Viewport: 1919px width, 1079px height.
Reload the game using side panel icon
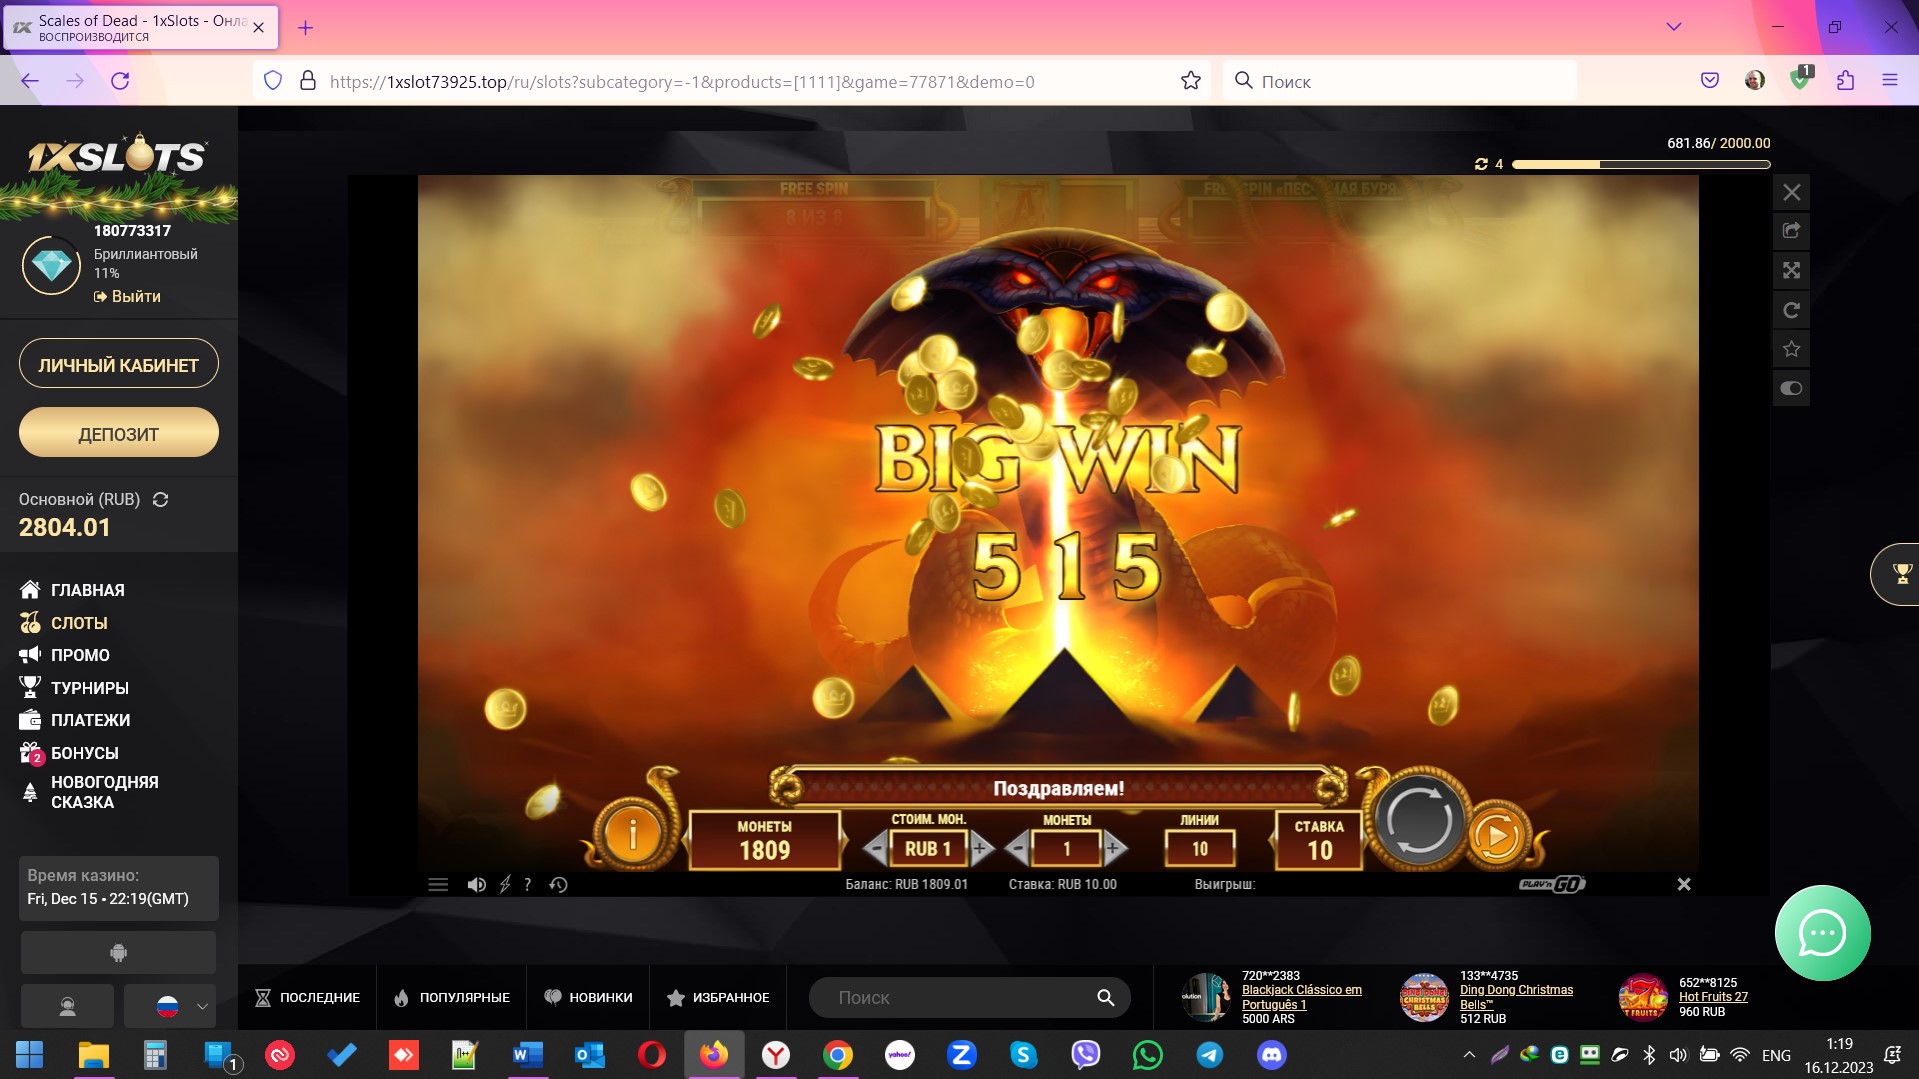point(1791,310)
